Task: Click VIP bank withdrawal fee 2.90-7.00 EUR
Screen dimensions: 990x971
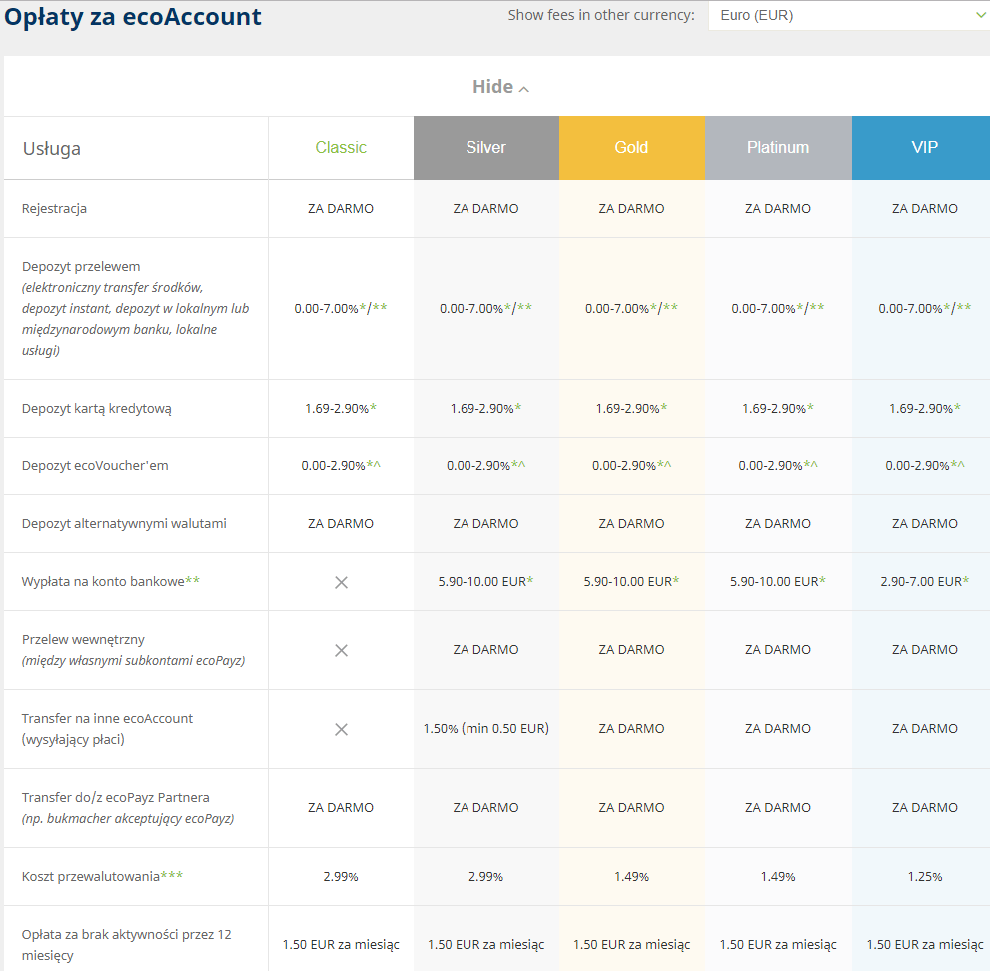Action: pos(924,581)
